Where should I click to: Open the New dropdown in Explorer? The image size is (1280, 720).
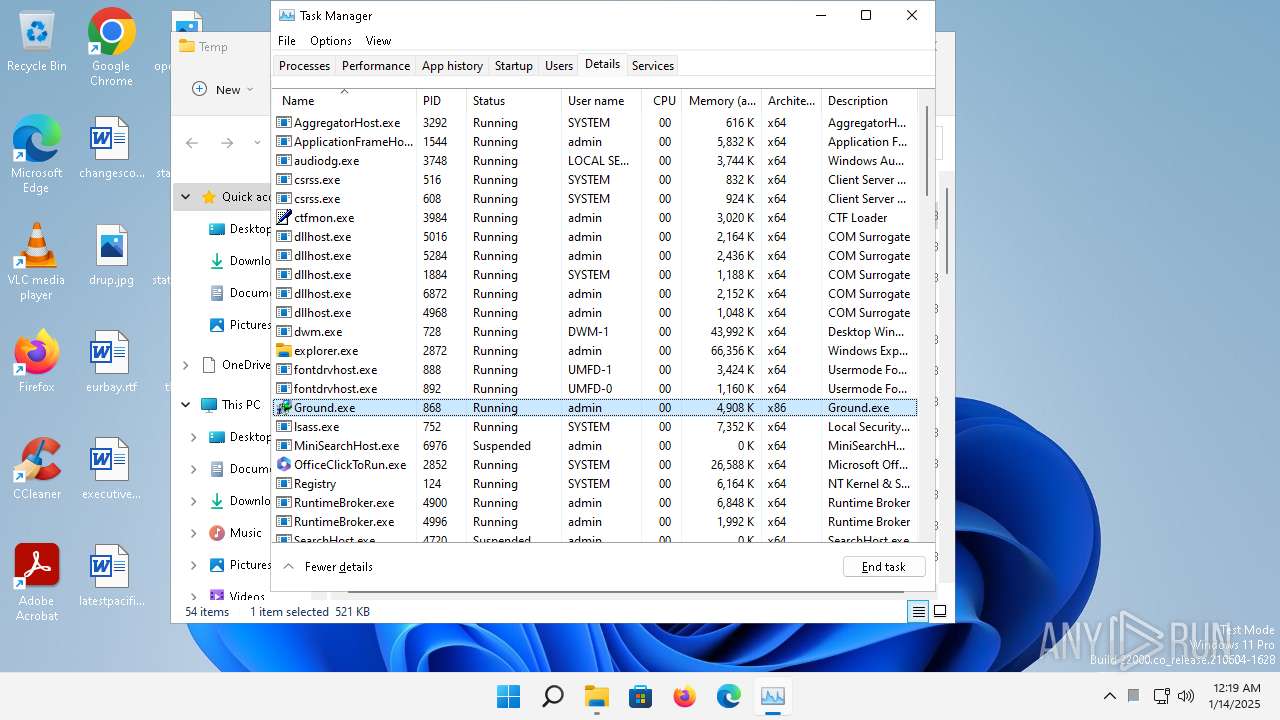point(222,89)
